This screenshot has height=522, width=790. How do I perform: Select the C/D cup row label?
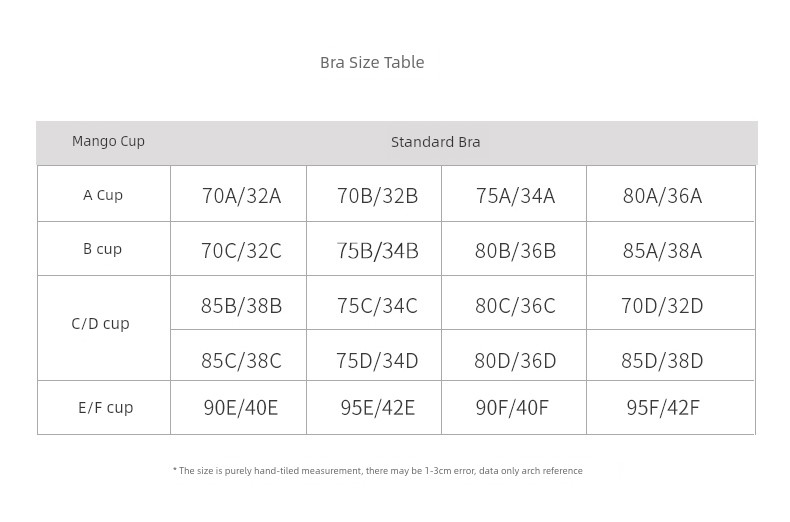point(101,323)
